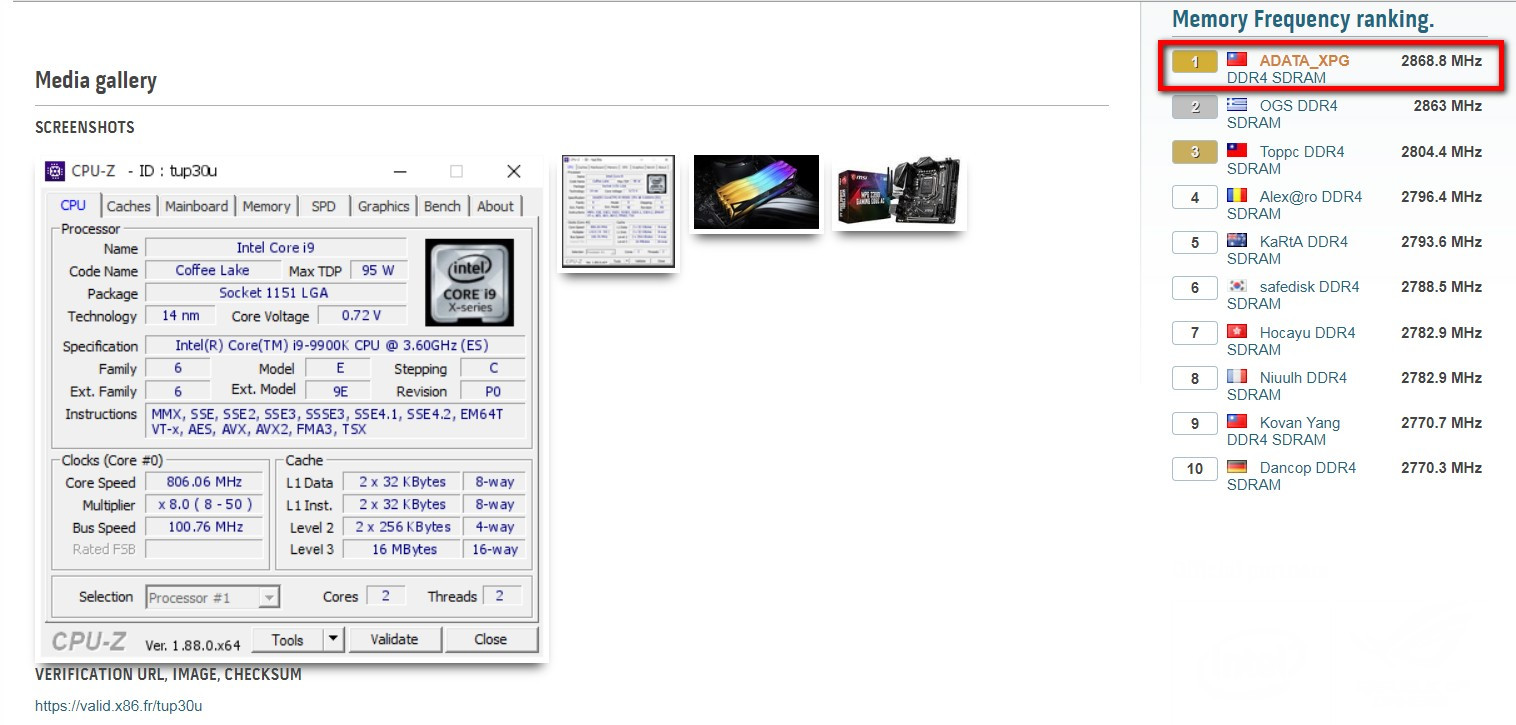Click German flag icon beside Dancop
The width and height of the screenshot is (1516, 725).
(x=1237, y=467)
